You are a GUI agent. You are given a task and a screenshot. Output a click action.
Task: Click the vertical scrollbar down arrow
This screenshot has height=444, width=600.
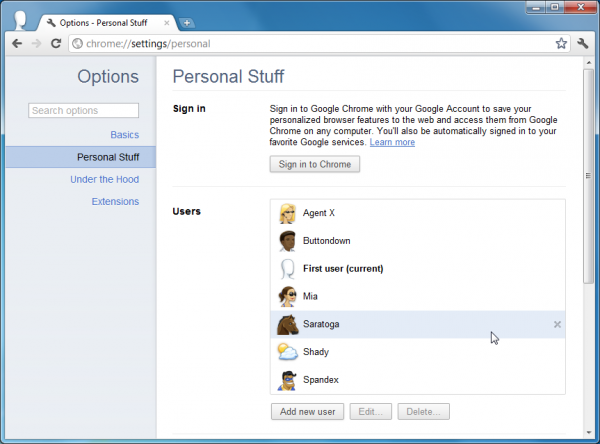tap(589, 433)
